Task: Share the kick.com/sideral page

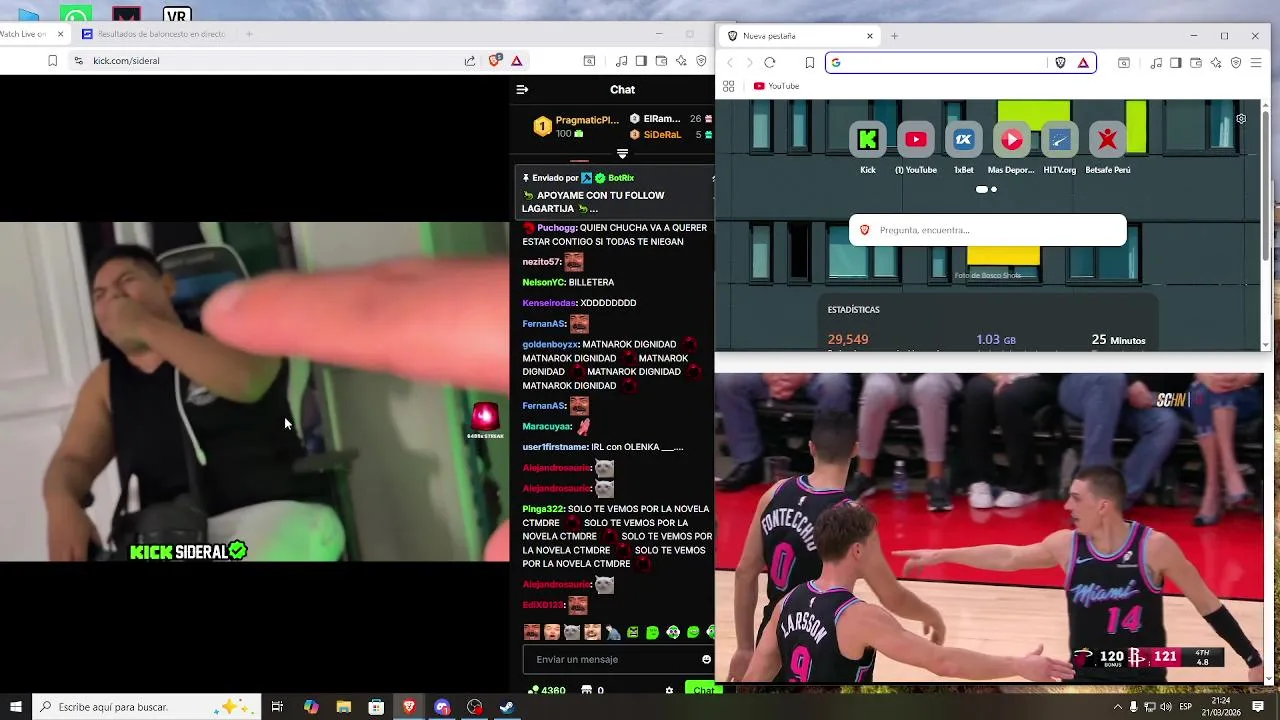Action: click(470, 61)
